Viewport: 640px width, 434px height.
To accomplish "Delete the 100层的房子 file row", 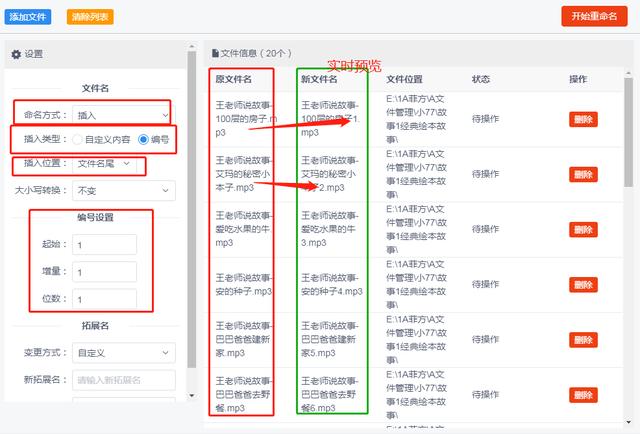I will click(x=583, y=119).
